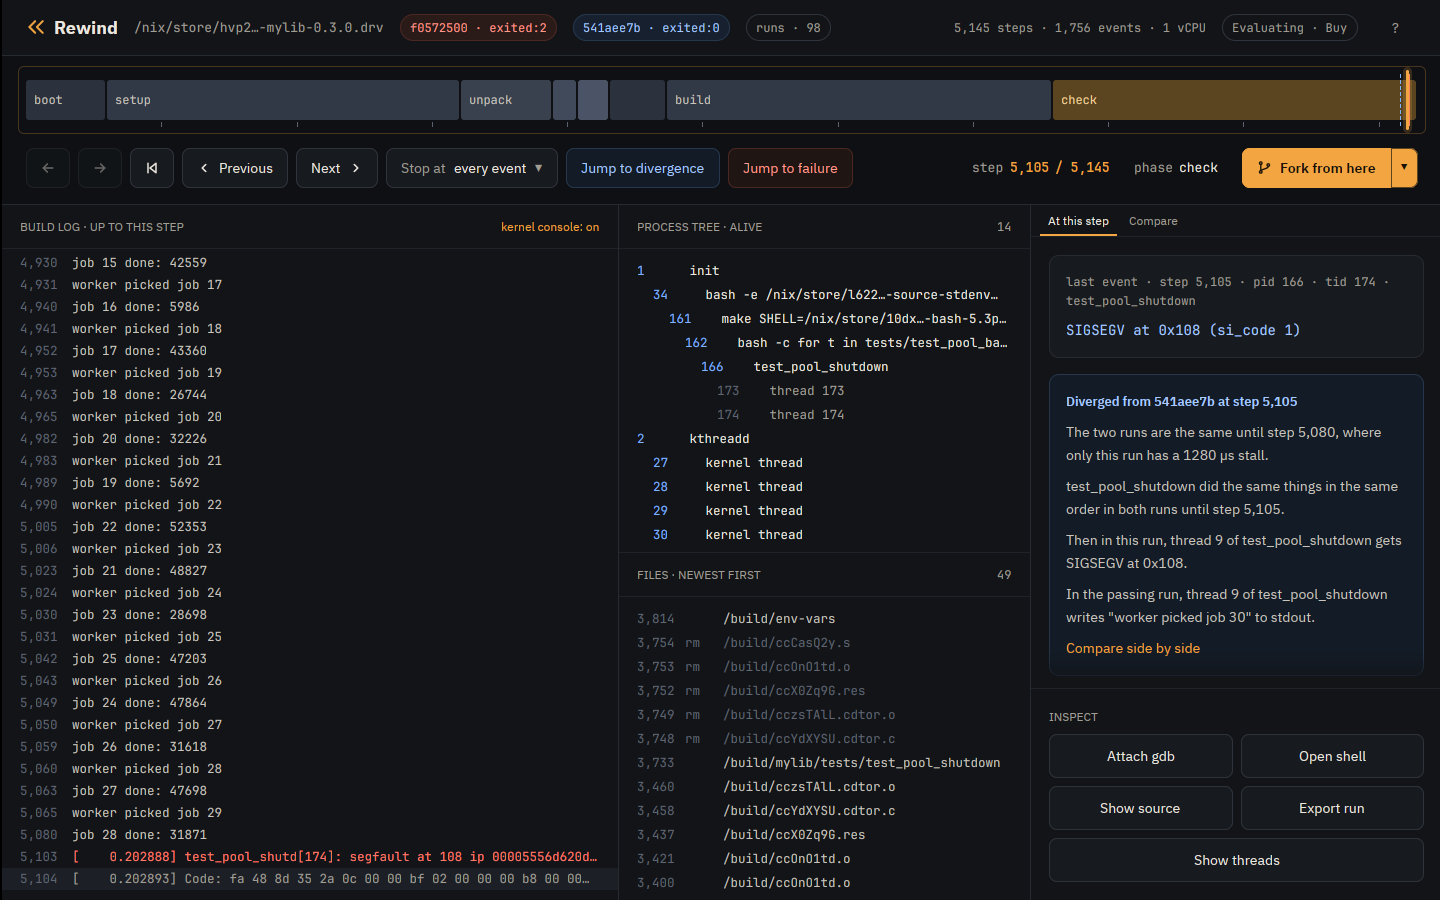Click the Open shell button
Image resolution: width=1440 pixels, height=900 pixels.
point(1332,756)
